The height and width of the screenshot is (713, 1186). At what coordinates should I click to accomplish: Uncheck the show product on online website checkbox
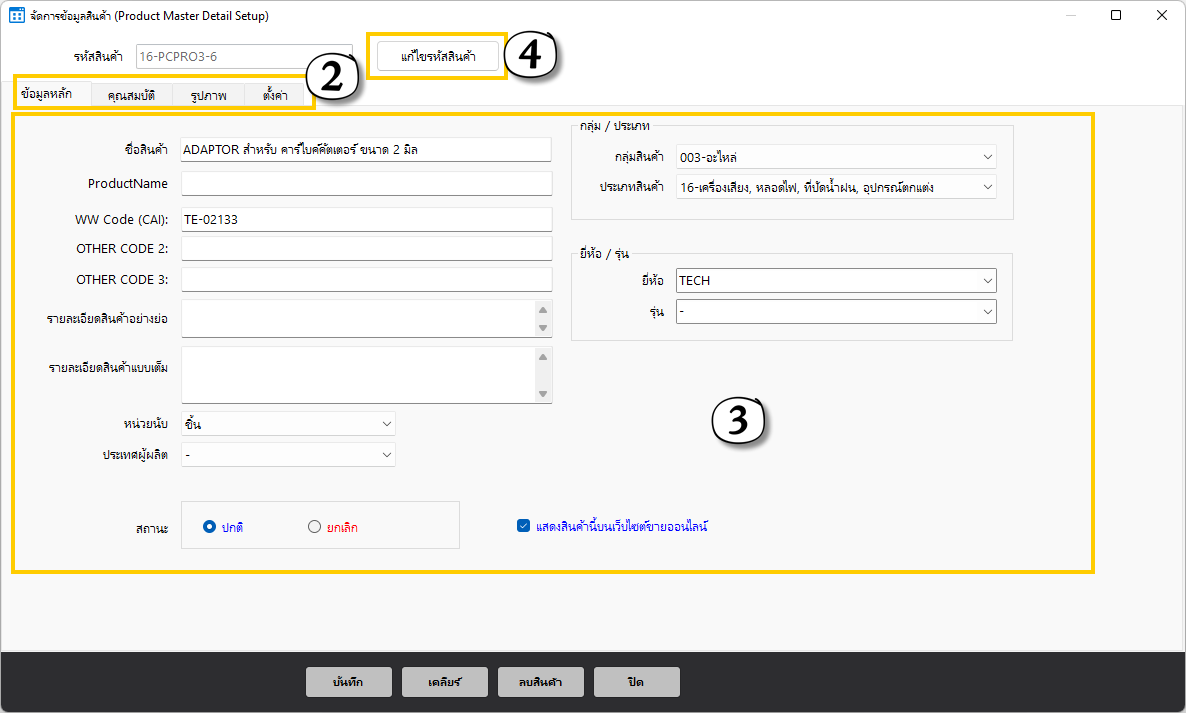point(523,526)
